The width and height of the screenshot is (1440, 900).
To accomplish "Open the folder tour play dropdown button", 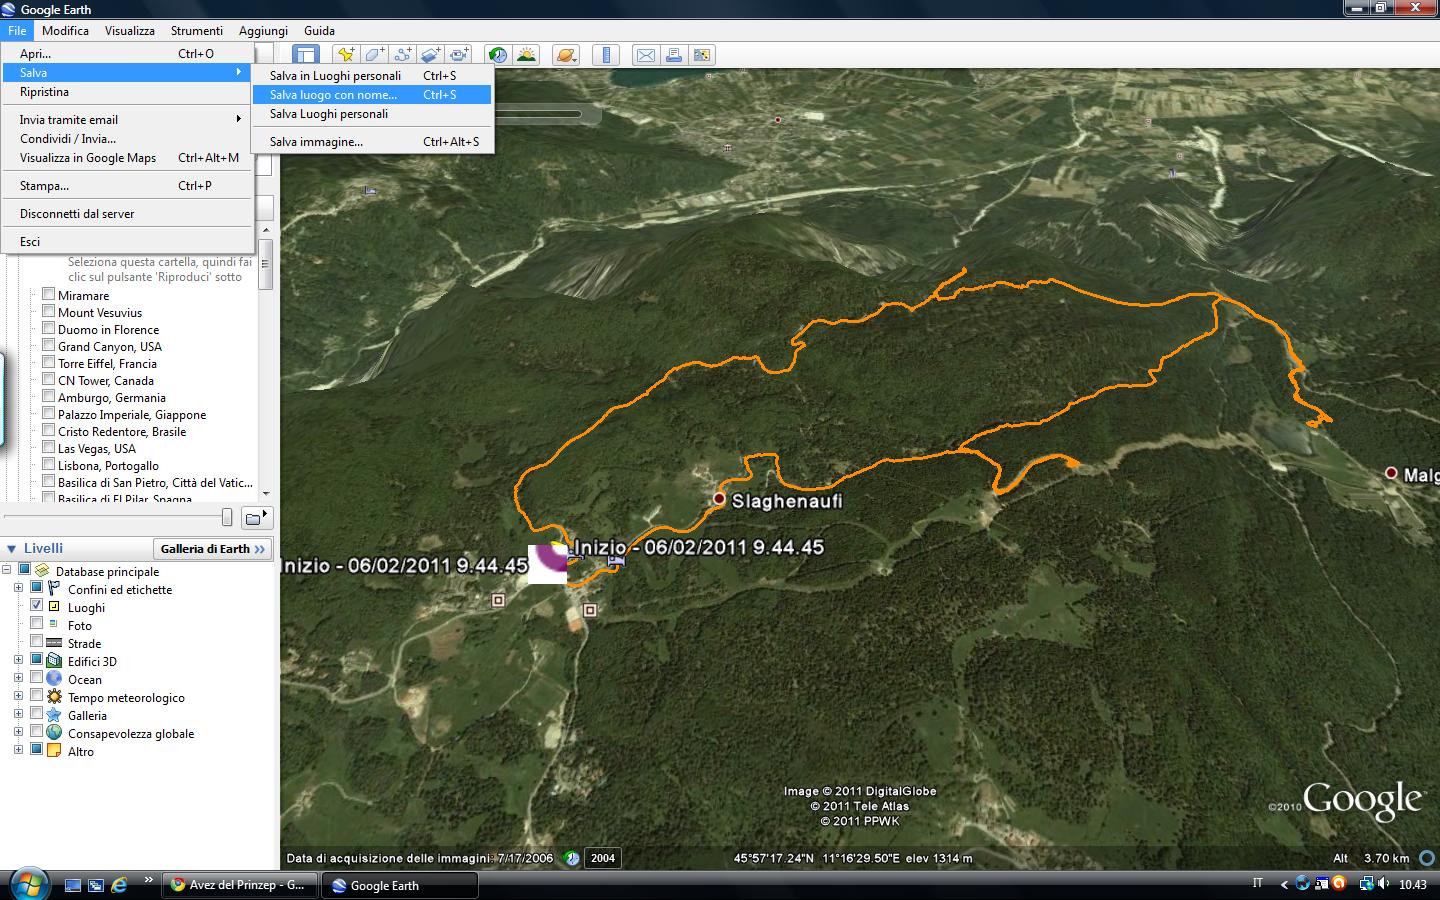I will click(x=259, y=517).
